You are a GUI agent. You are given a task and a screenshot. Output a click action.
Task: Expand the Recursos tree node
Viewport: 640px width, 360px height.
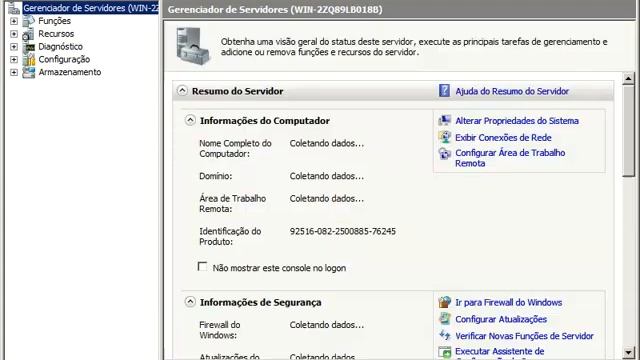[14, 34]
